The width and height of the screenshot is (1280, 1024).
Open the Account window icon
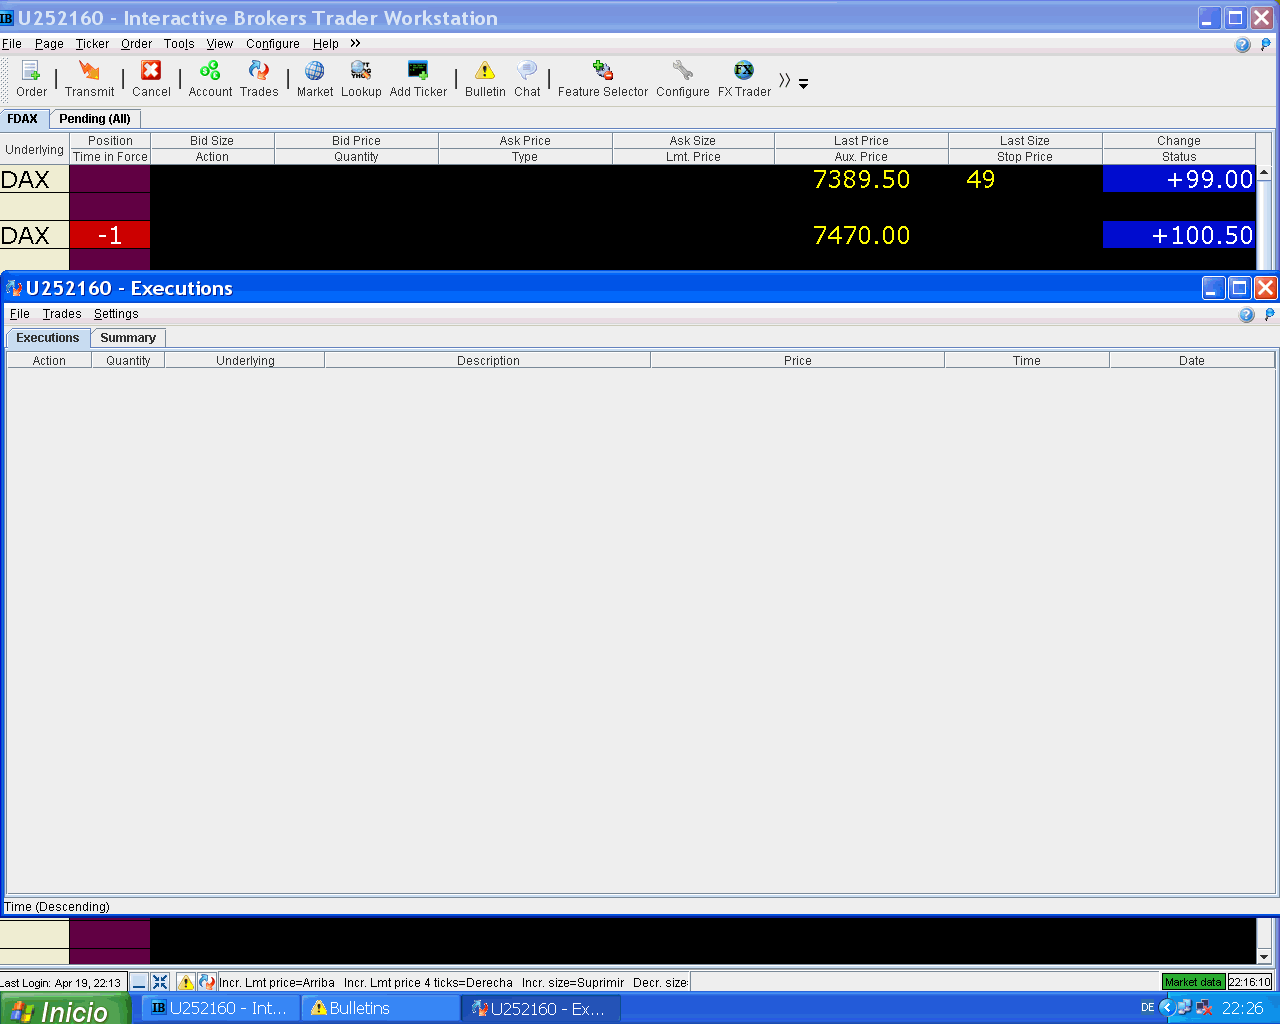(x=210, y=78)
